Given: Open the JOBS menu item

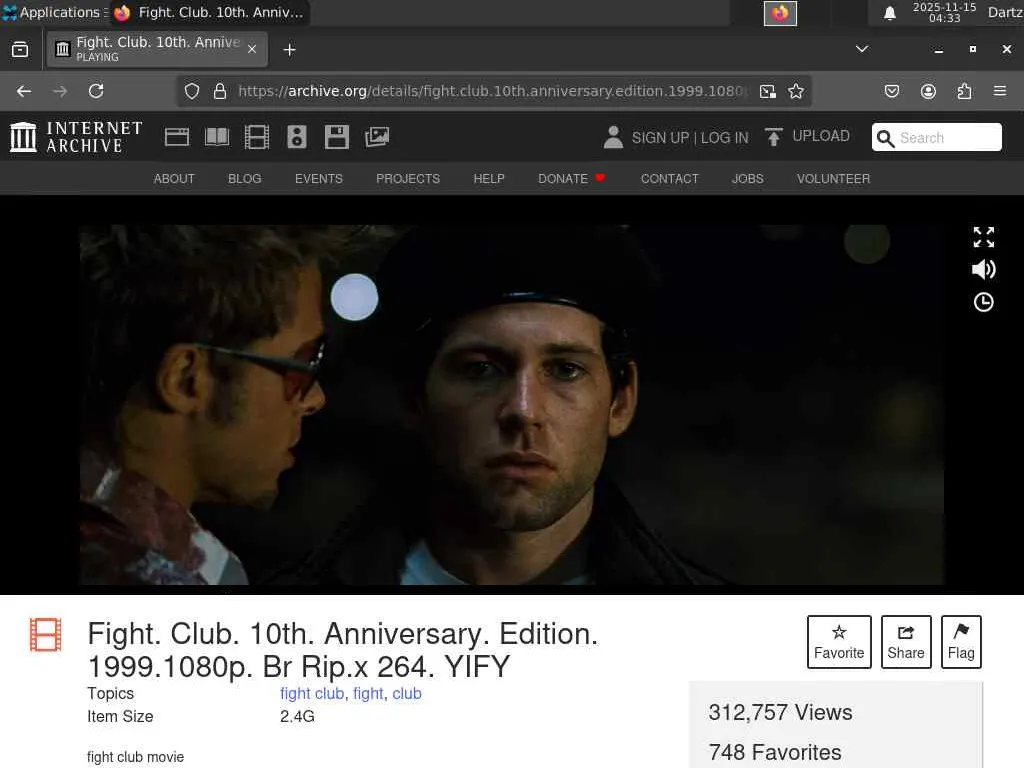Looking at the screenshot, I should point(748,179).
